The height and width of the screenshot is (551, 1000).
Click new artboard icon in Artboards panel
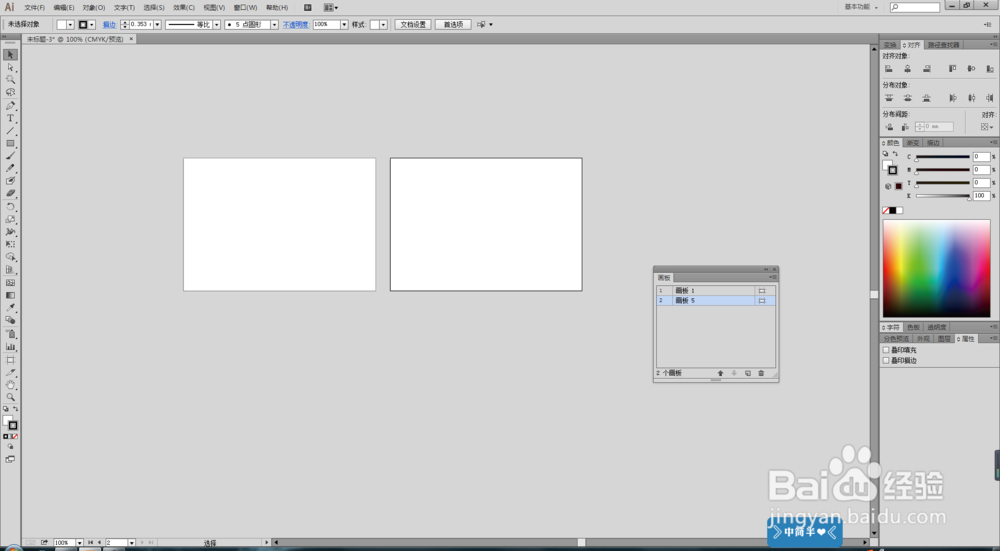click(x=747, y=373)
